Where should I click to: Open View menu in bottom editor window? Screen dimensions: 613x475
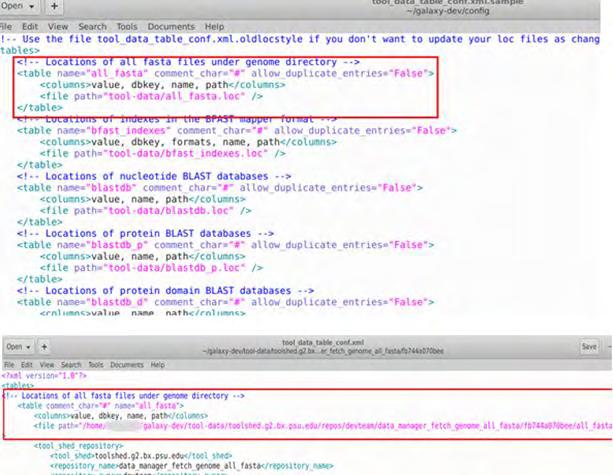click(x=47, y=365)
